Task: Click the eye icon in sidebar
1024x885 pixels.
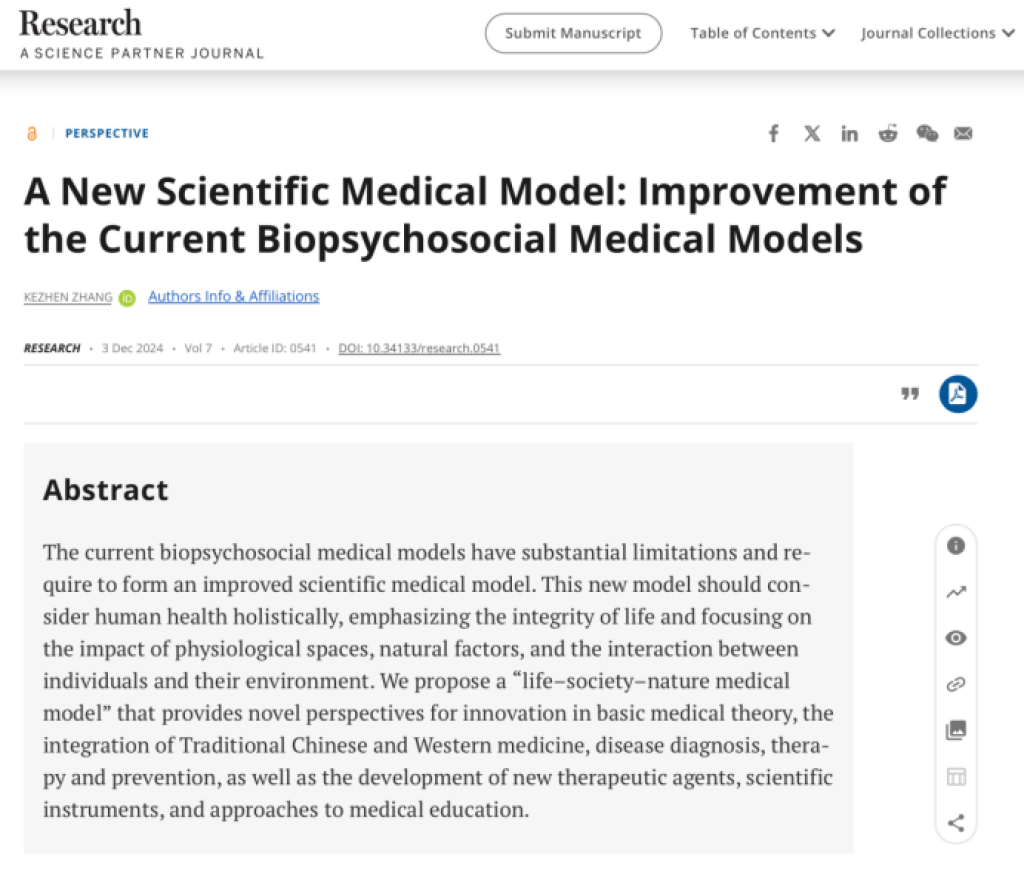Action: click(x=956, y=638)
